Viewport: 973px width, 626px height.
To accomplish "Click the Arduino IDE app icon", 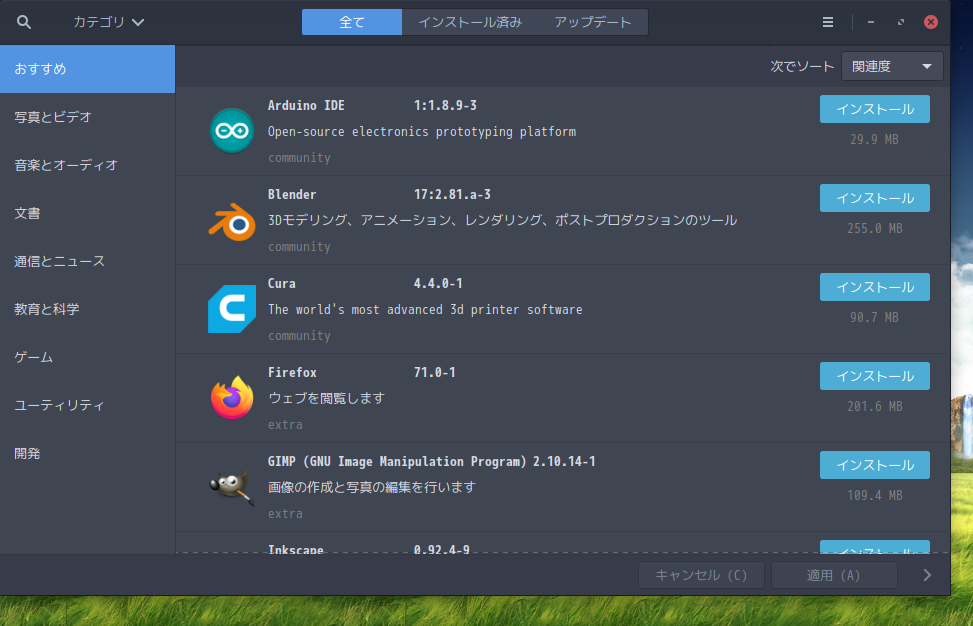I will point(231,131).
